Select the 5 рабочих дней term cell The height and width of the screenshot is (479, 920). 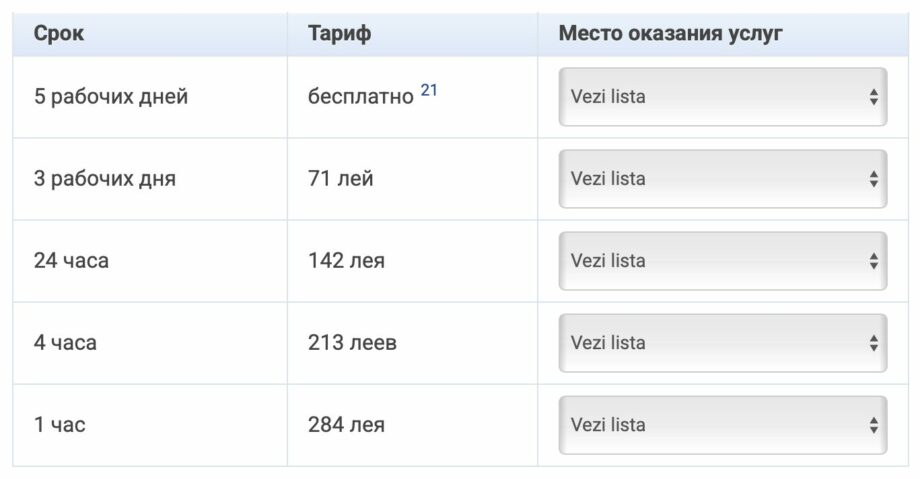pos(111,97)
